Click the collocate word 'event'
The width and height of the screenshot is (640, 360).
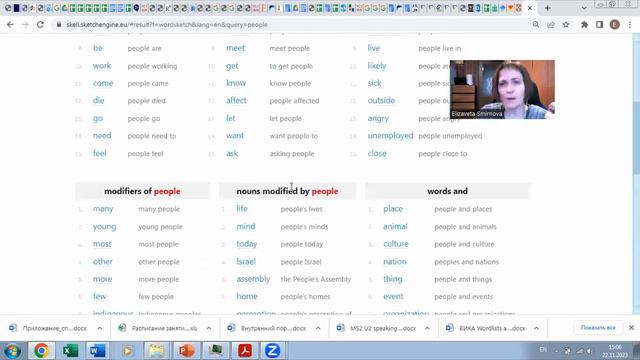coord(393,297)
